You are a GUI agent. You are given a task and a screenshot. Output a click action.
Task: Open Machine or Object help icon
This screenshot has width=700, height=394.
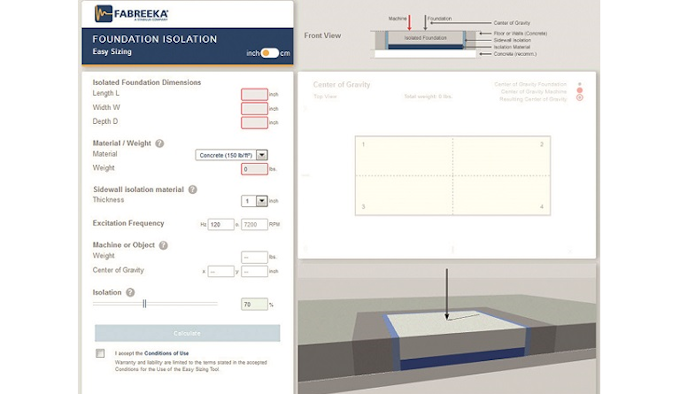point(163,245)
